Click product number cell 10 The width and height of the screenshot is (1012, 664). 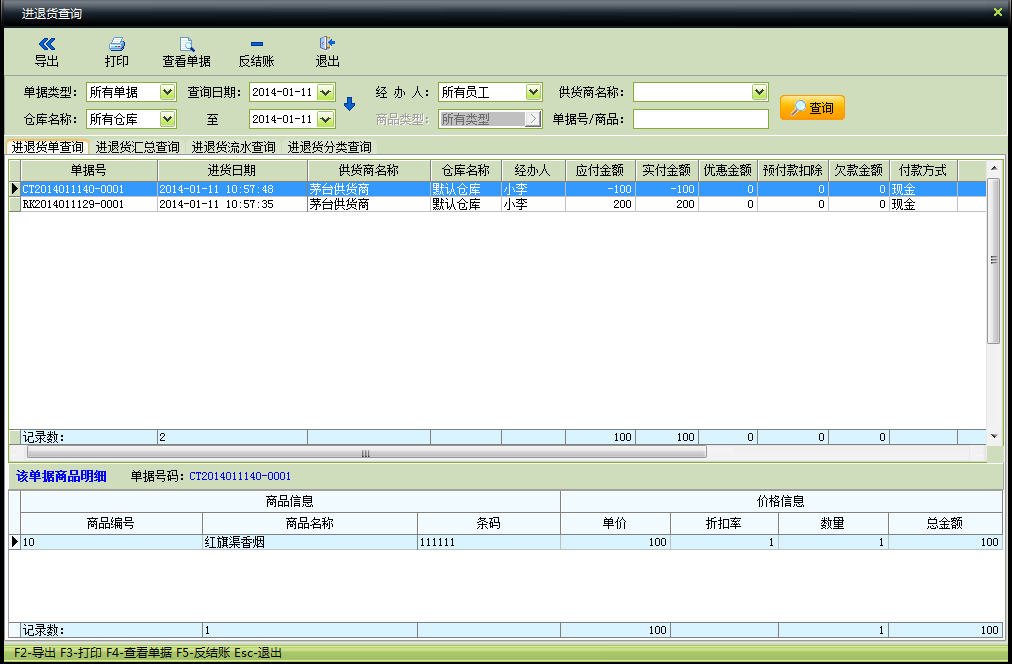pos(111,542)
